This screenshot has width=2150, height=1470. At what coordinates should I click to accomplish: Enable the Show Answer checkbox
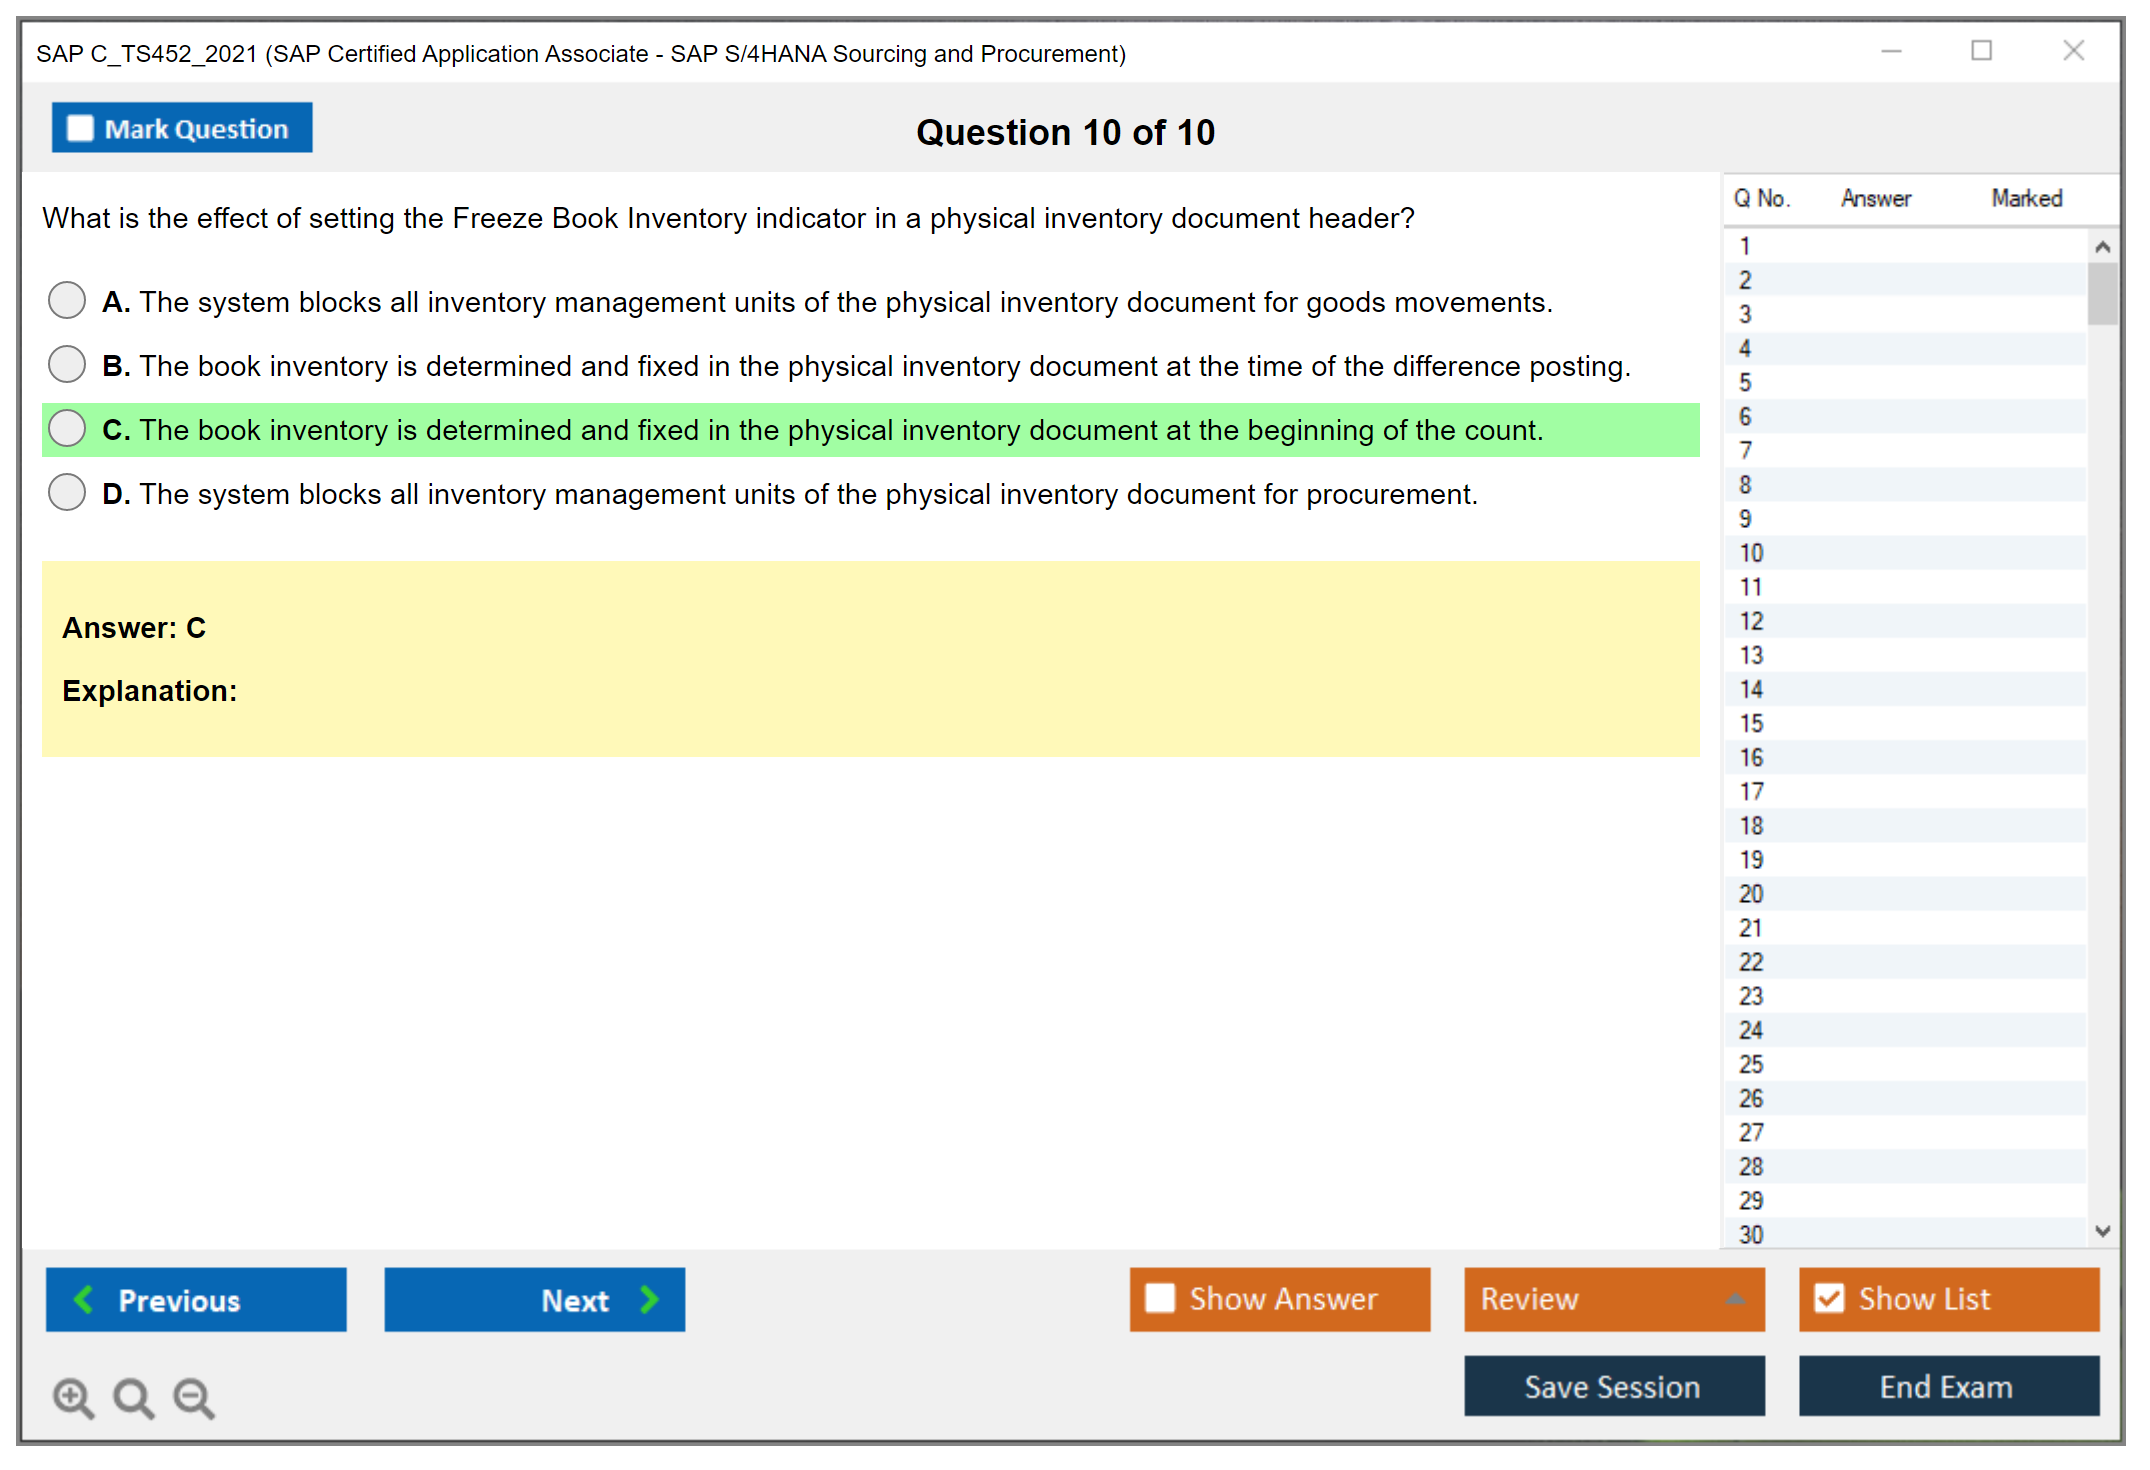[x=1160, y=1298]
